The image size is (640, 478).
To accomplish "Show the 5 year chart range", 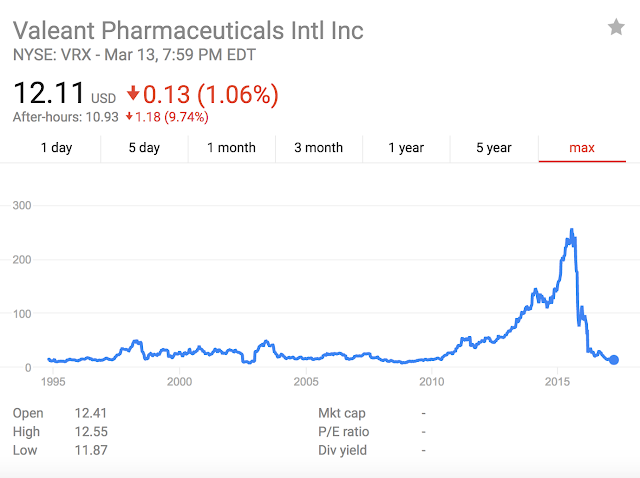I will click(494, 148).
